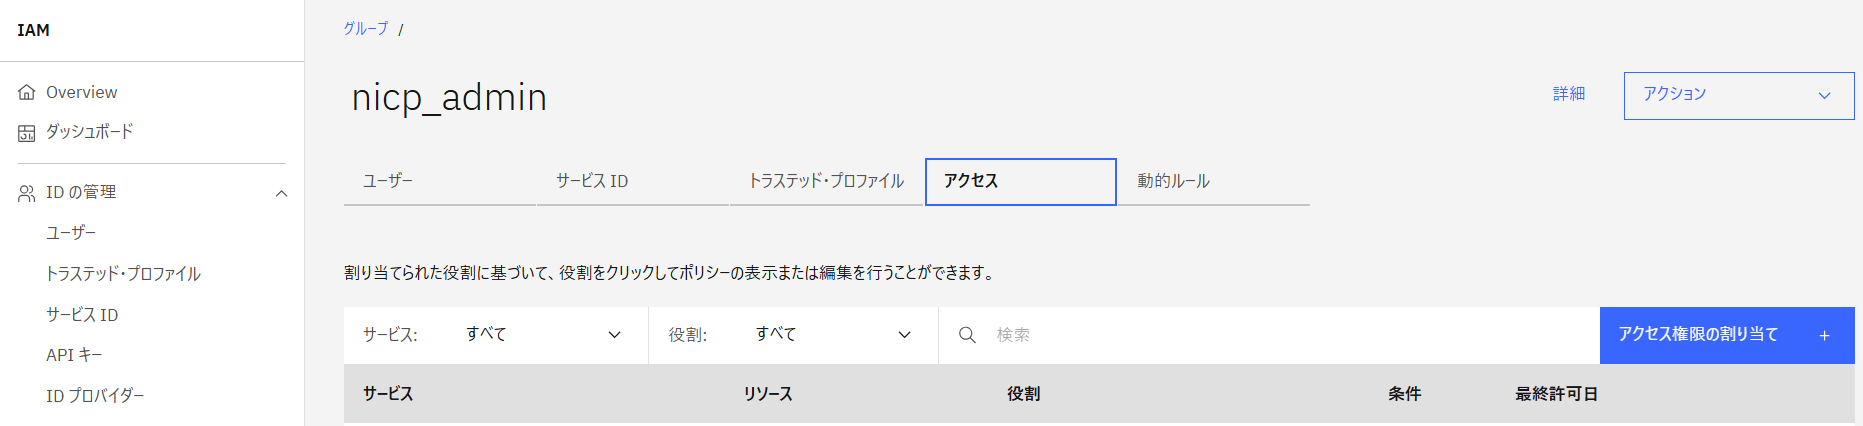Open ID プロバイダー in the sidebar
Viewport: 1863px width, 426px height.
tap(95, 396)
